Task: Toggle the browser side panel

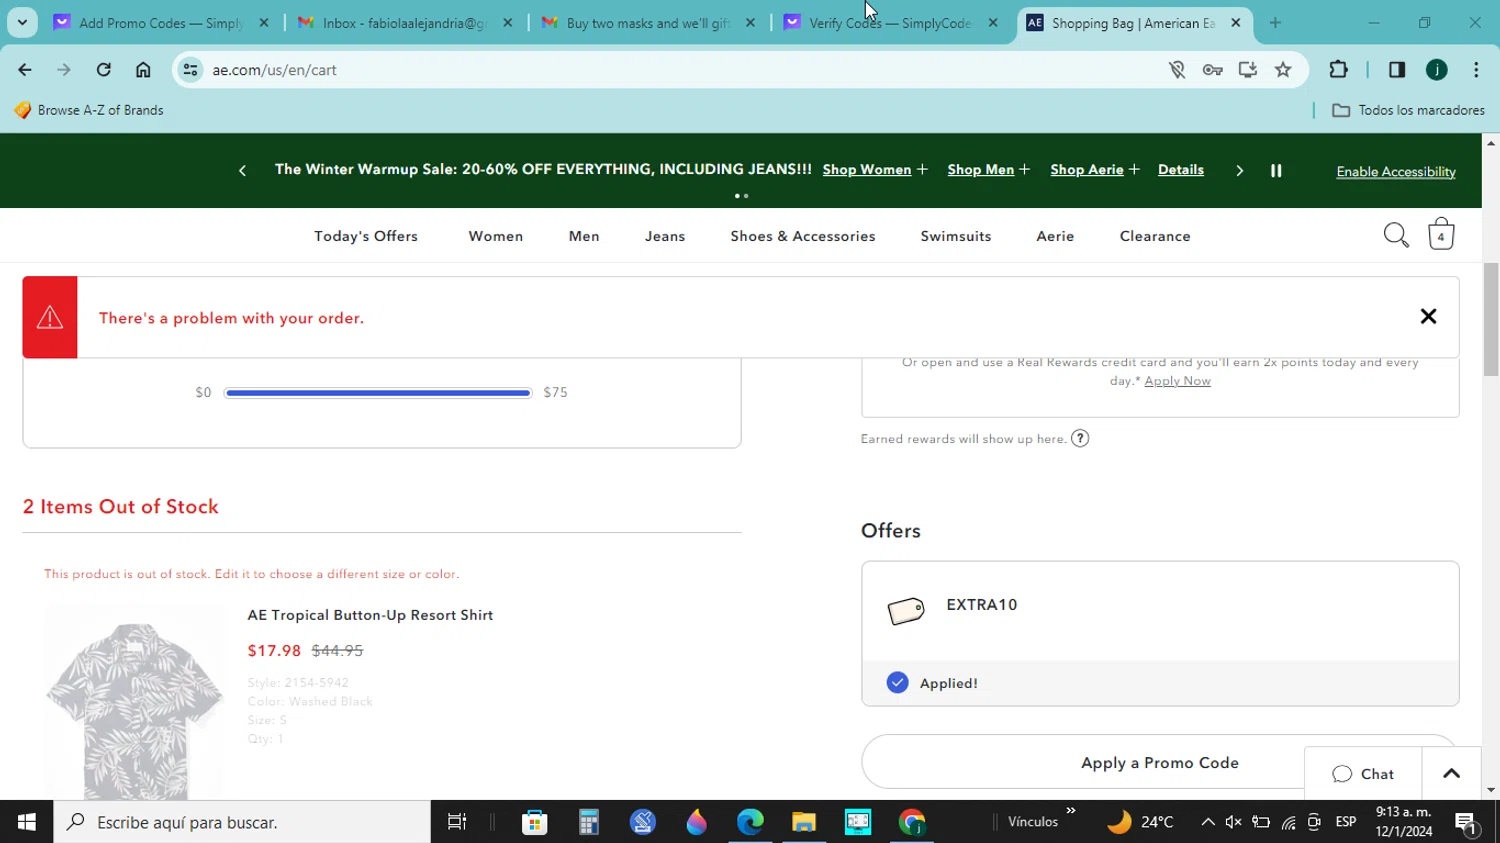Action: [1397, 70]
